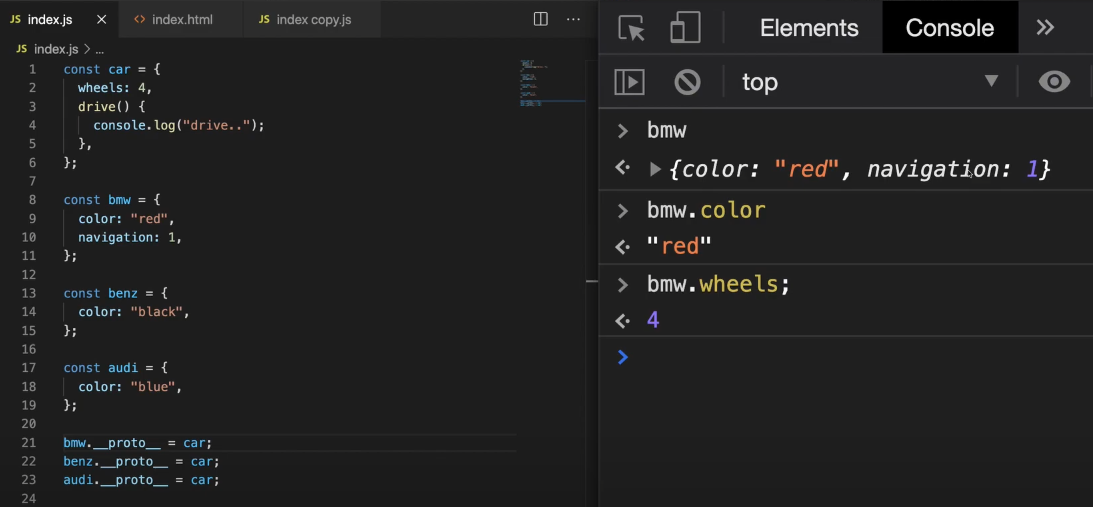Click the const benz declaration line

116,293
